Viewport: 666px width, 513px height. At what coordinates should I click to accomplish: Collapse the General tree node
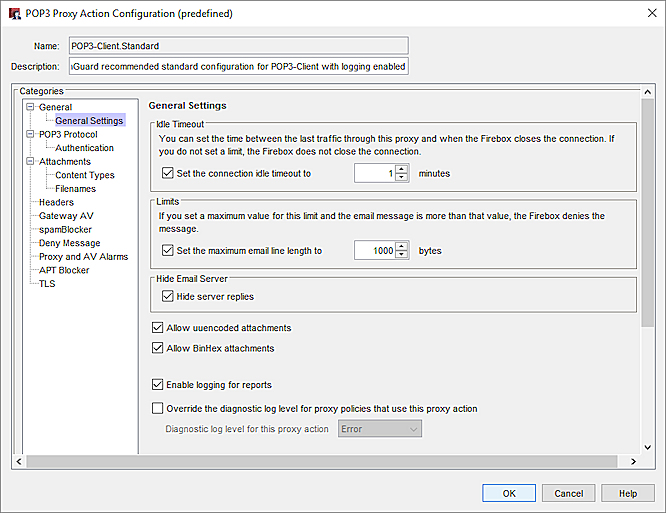pyautogui.click(x=30, y=107)
